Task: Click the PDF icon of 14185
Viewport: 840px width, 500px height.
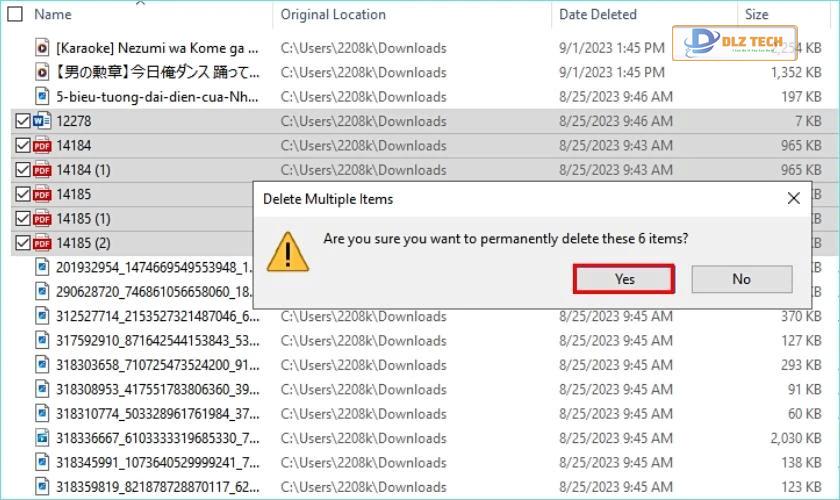Action: pyautogui.click(x=42, y=194)
